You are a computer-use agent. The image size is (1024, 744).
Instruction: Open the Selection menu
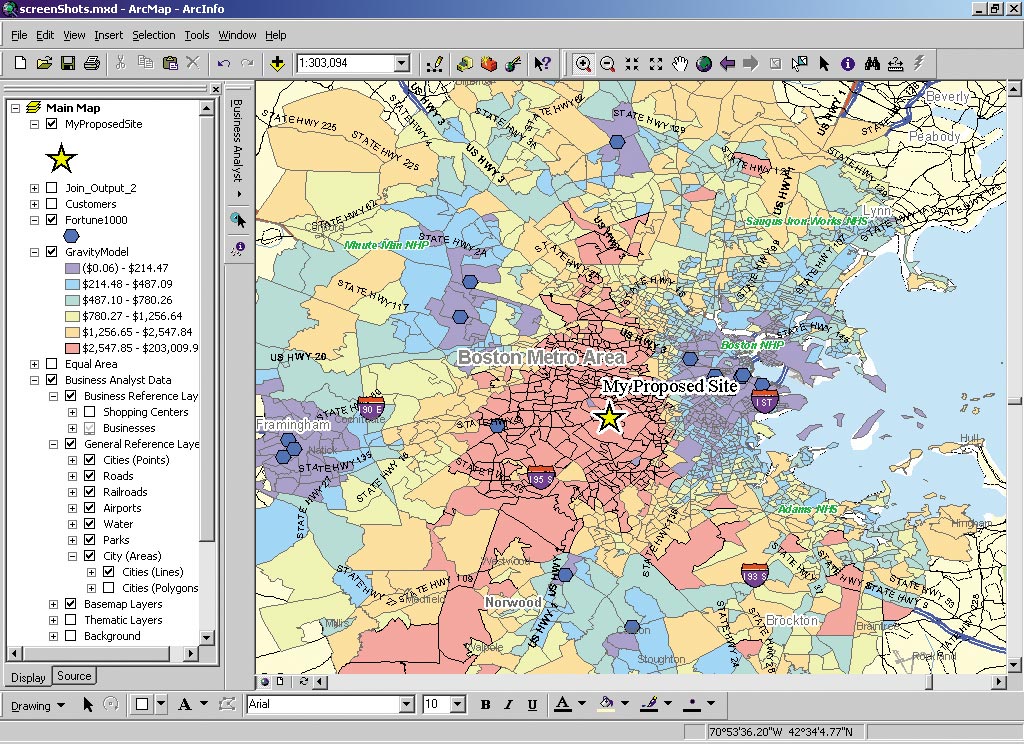pos(153,35)
